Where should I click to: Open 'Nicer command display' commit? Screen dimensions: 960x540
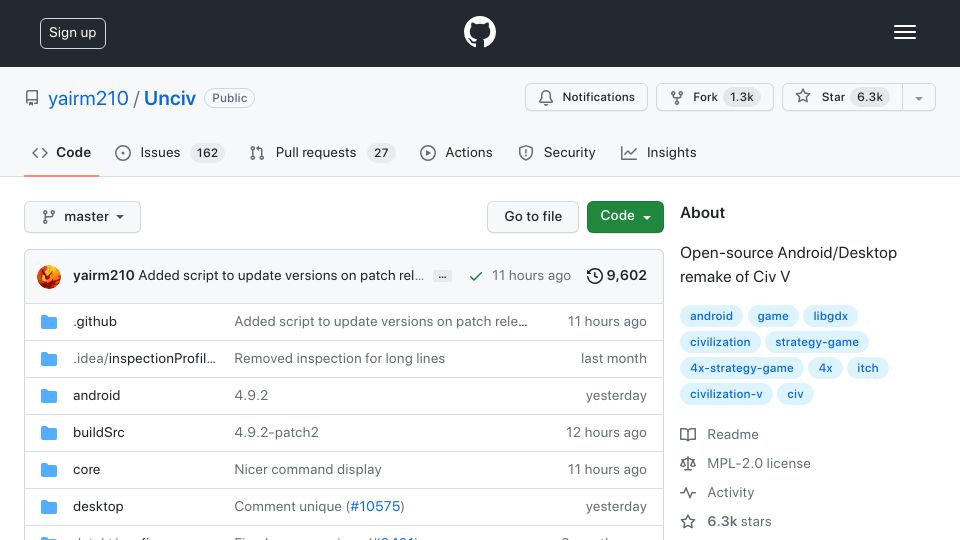(308, 470)
